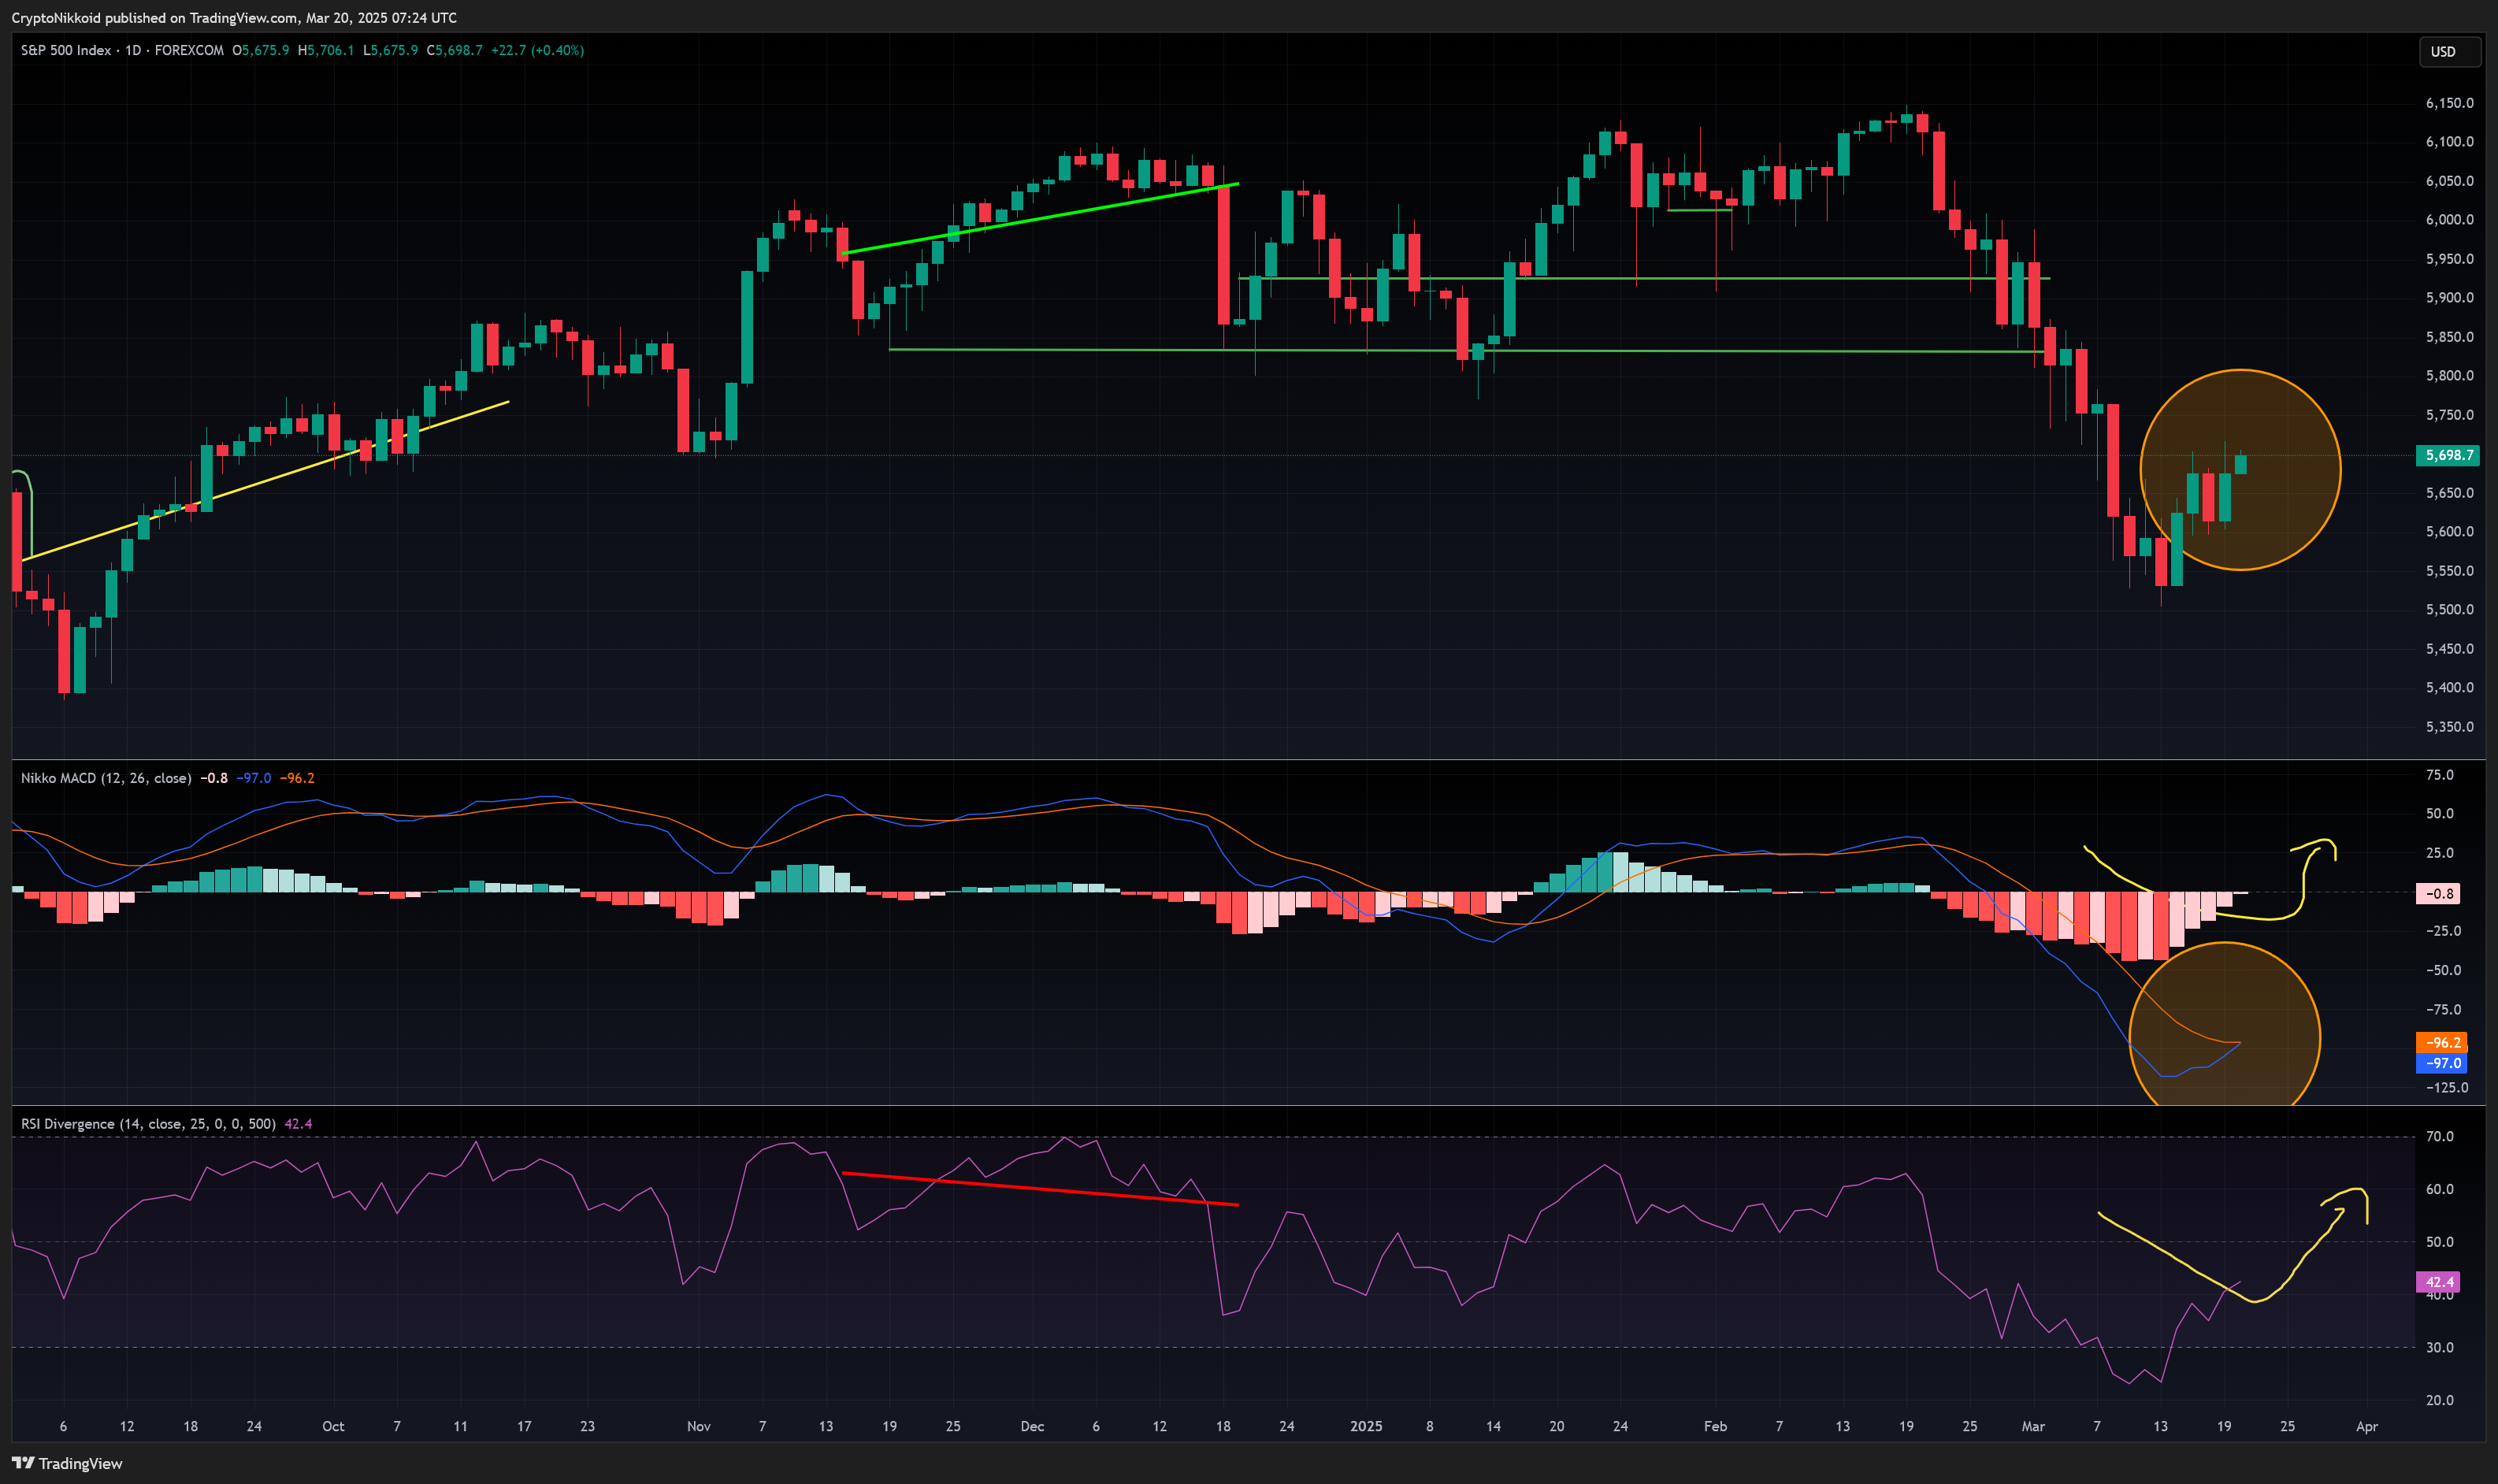Image resolution: width=2498 pixels, height=1484 pixels.
Task: Click the 5,500.0 price axis label
Action: (x=2449, y=610)
